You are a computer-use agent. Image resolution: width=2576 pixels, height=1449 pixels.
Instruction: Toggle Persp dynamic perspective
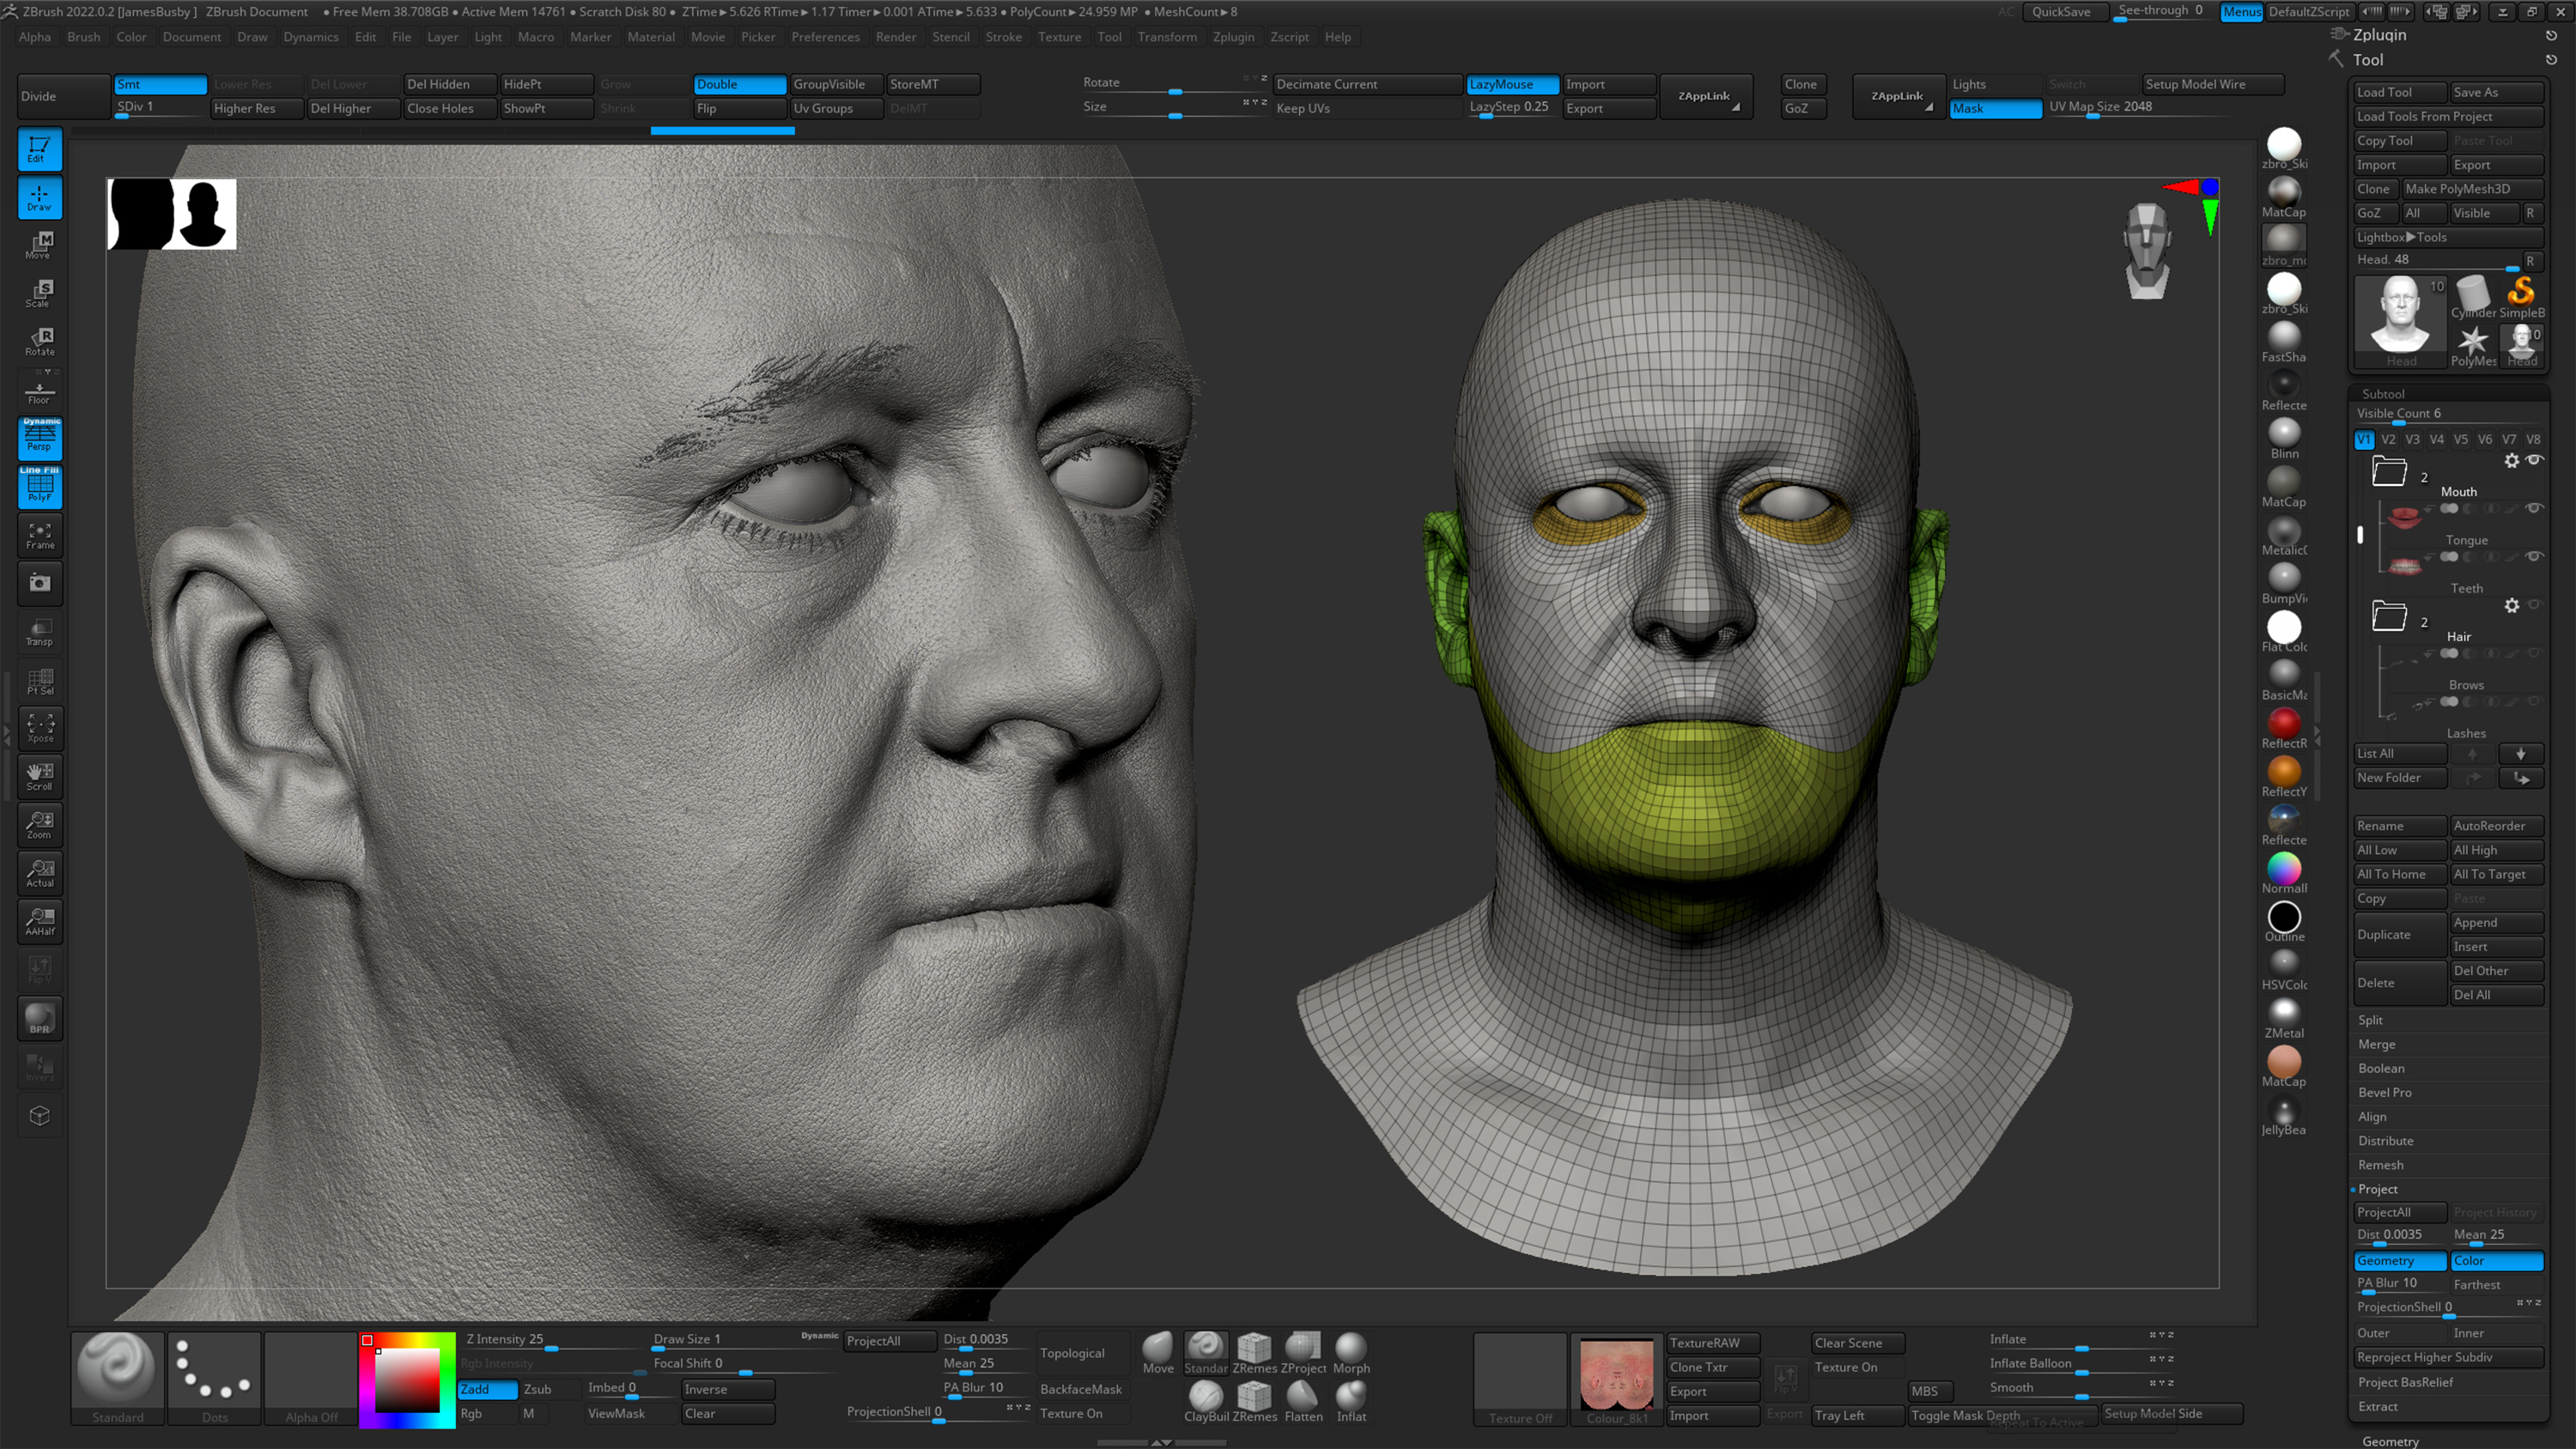(40, 437)
